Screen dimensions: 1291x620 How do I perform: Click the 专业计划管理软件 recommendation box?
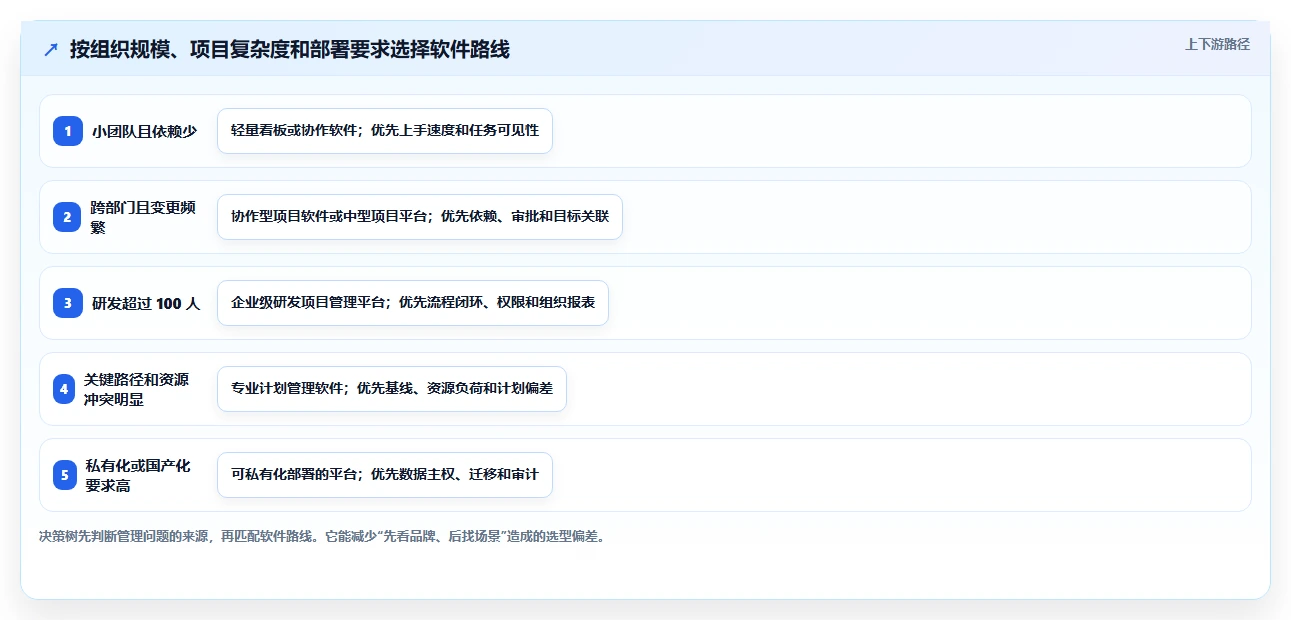click(x=392, y=389)
